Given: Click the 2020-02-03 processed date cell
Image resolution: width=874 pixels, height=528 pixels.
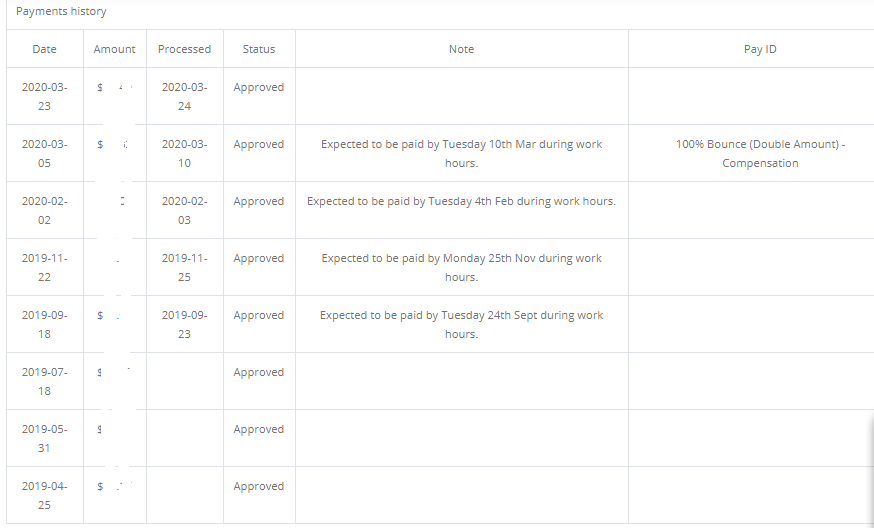Looking at the screenshot, I should coord(184,210).
